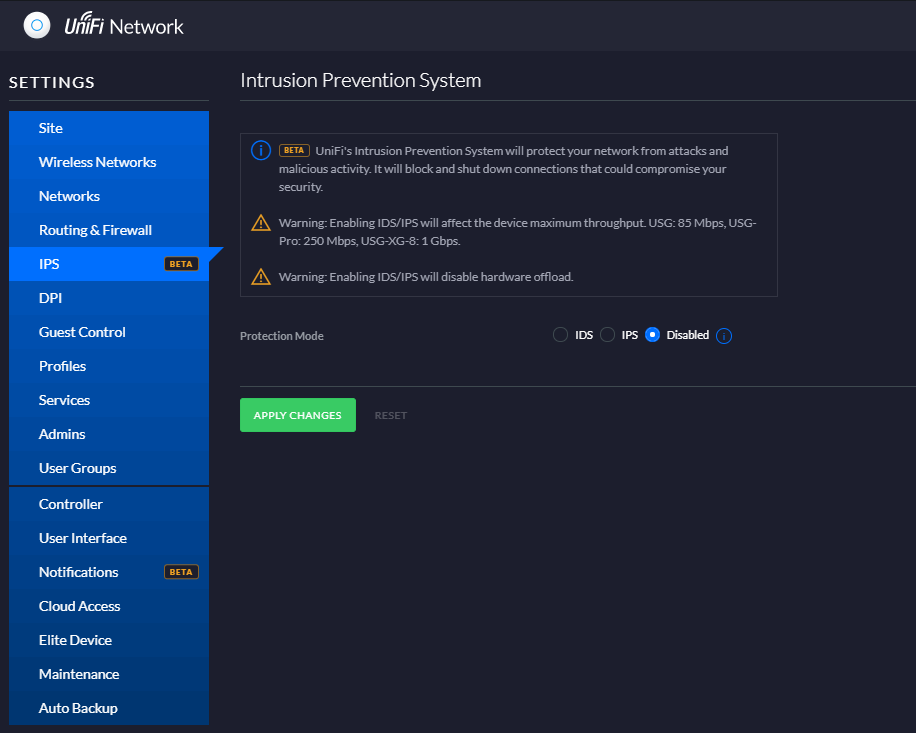Click the BETA badge next to IPS
This screenshot has height=733, width=916.
point(181,264)
